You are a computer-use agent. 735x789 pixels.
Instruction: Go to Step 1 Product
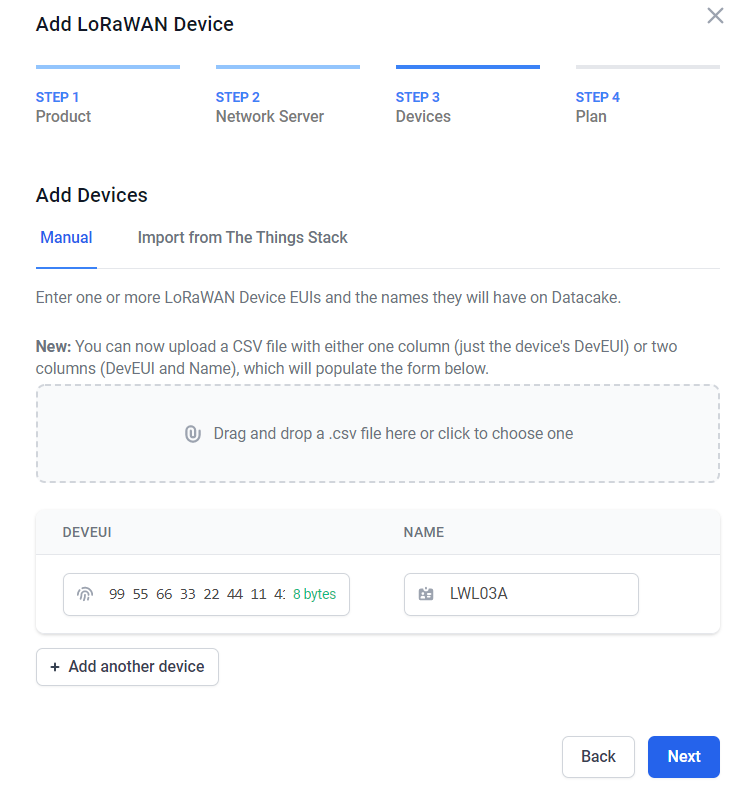[x=63, y=107]
